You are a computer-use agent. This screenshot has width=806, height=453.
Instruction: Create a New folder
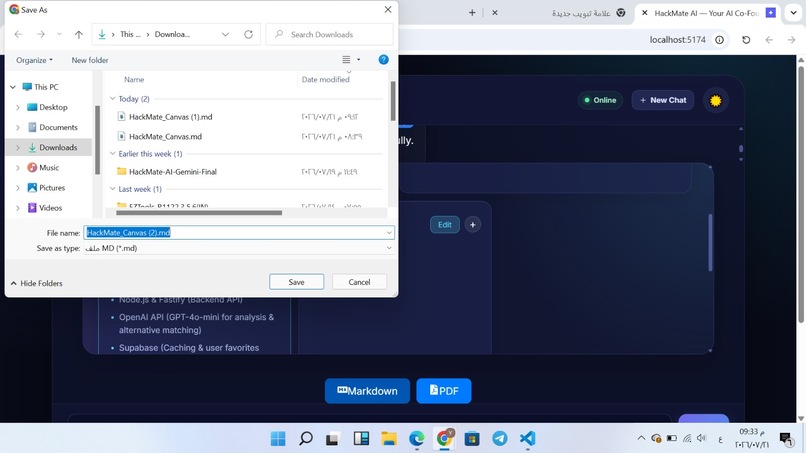[x=90, y=60]
